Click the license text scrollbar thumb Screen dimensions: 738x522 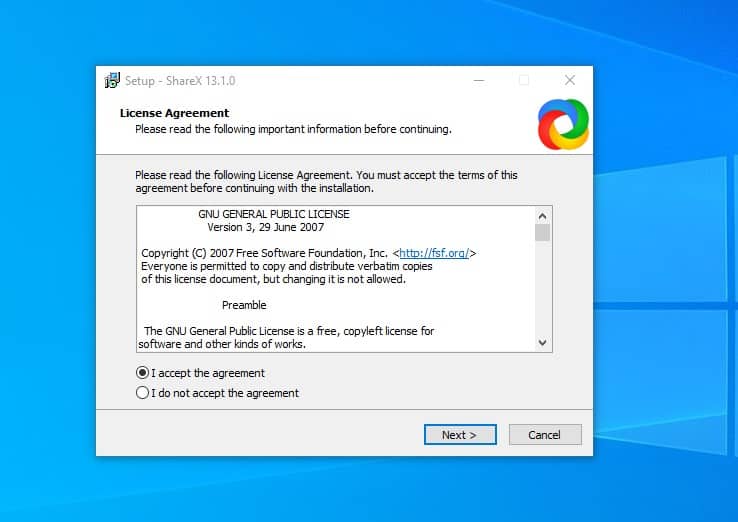click(542, 233)
